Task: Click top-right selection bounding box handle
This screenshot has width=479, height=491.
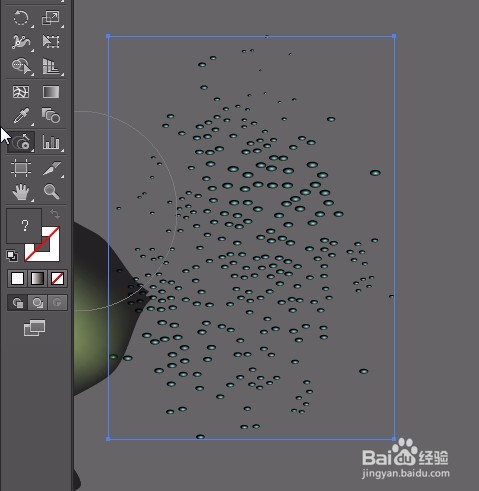Action: click(x=394, y=36)
